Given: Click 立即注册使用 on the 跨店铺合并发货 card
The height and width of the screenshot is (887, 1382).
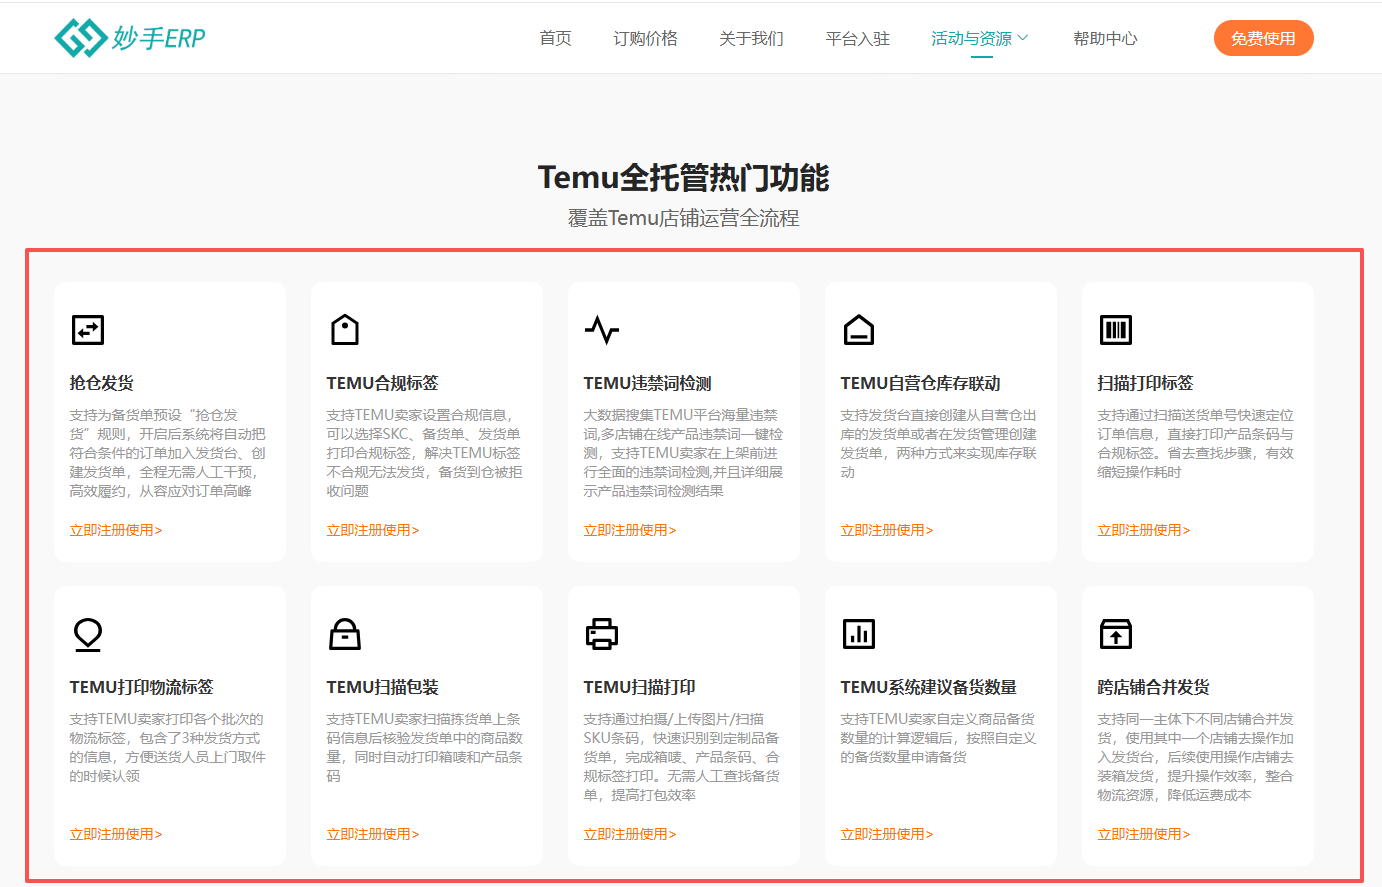Looking at the screenshot, I should (x=1143, y=833).
